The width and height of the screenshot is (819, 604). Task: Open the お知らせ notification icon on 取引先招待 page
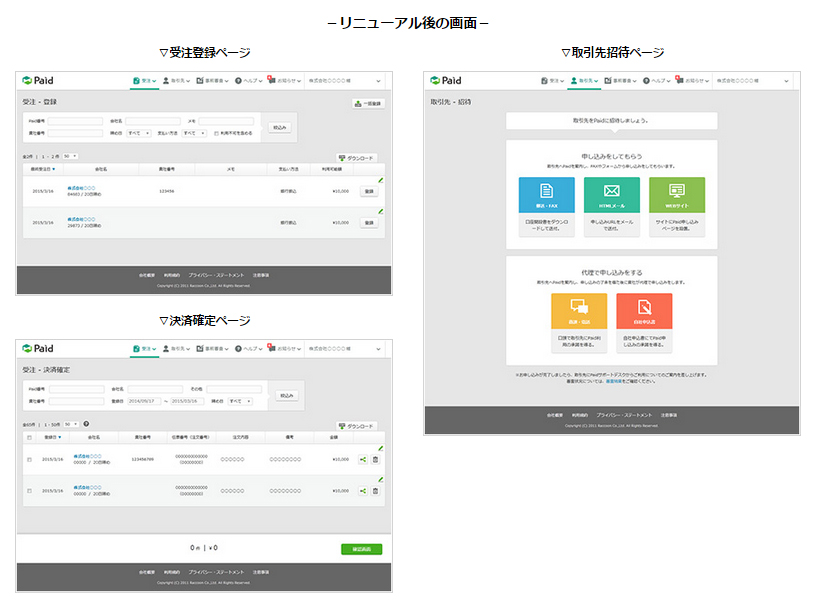[679, 79]
